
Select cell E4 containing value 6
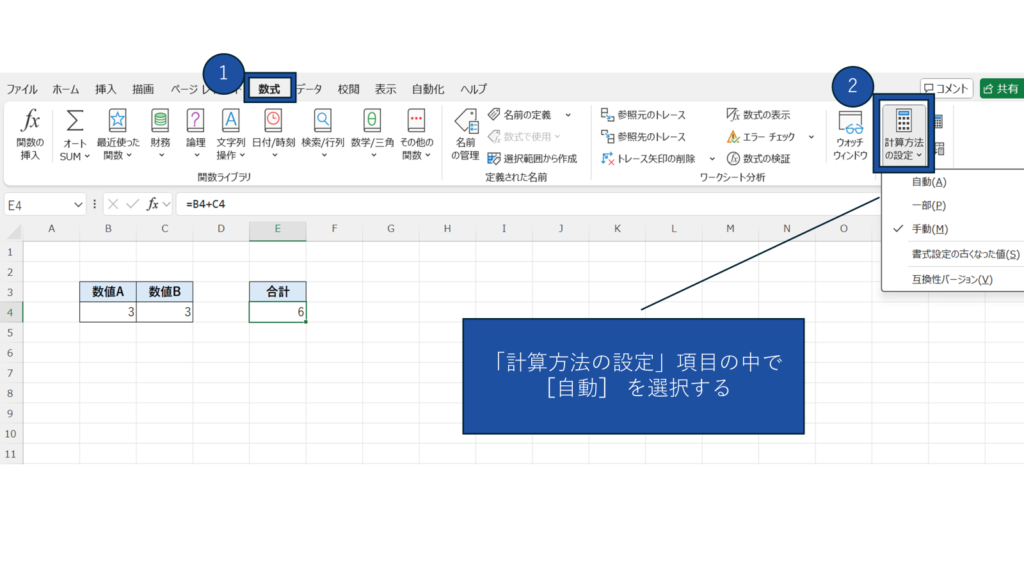pyautogui.click(x=278, y=312)
